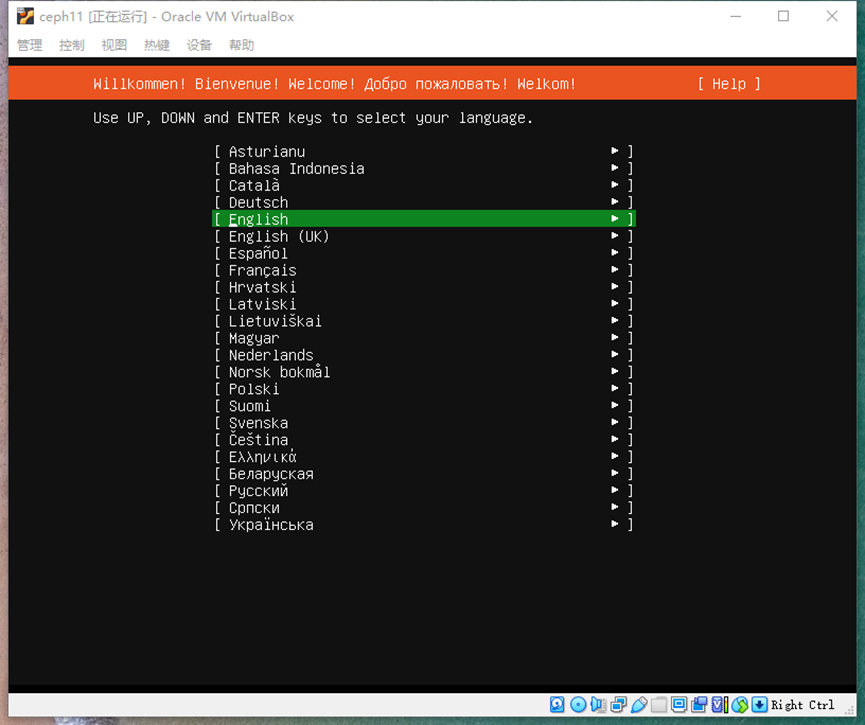The image size is (865, 725).
Task: Open the hard disk activity indicator
Action: pyautogui.click(x=557, y=705)
